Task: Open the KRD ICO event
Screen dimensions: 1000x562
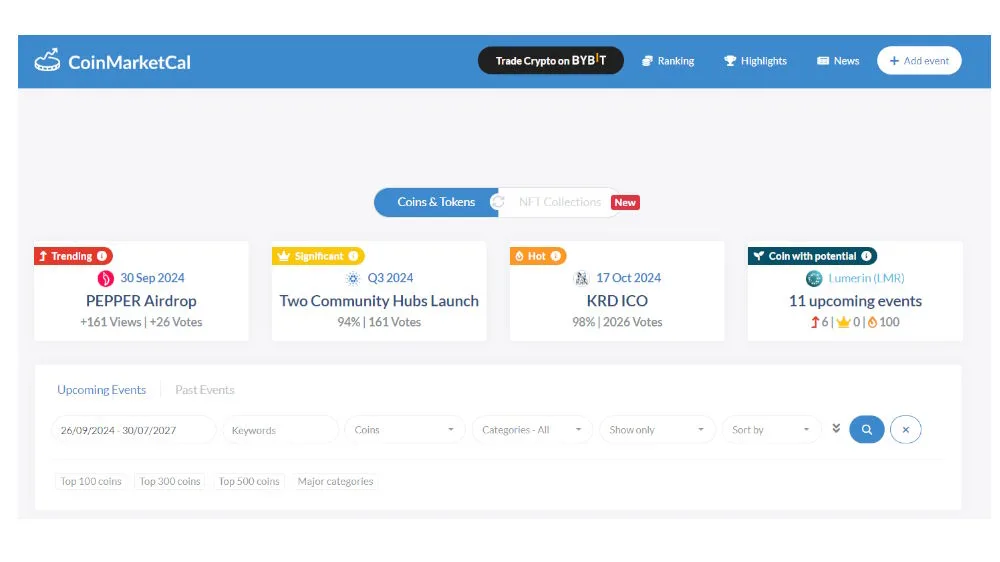Action: coord(617,300)
